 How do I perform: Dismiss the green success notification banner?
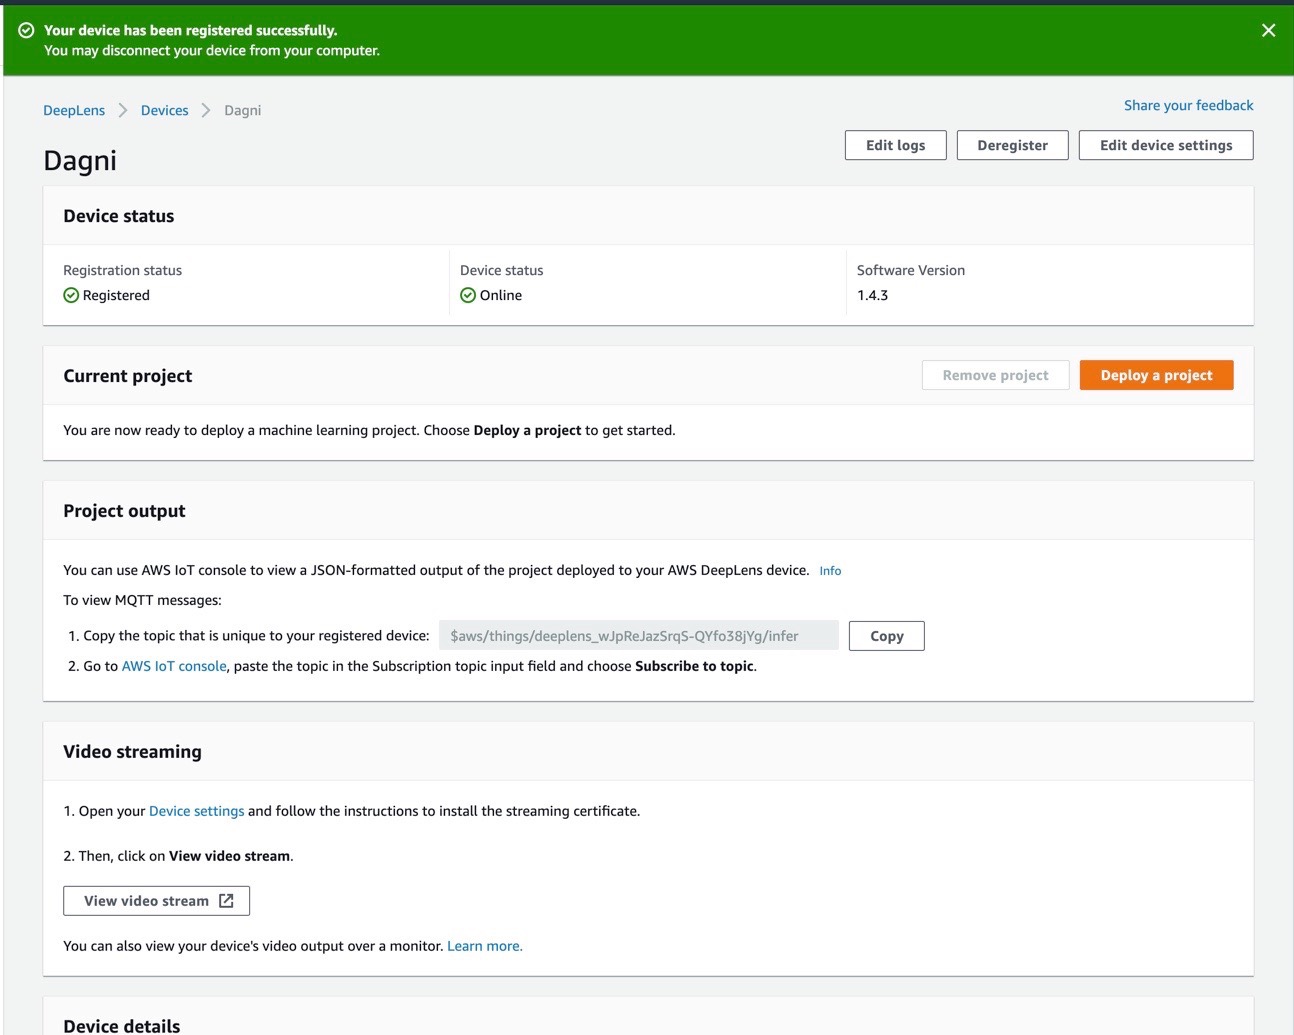[1268, 31]
